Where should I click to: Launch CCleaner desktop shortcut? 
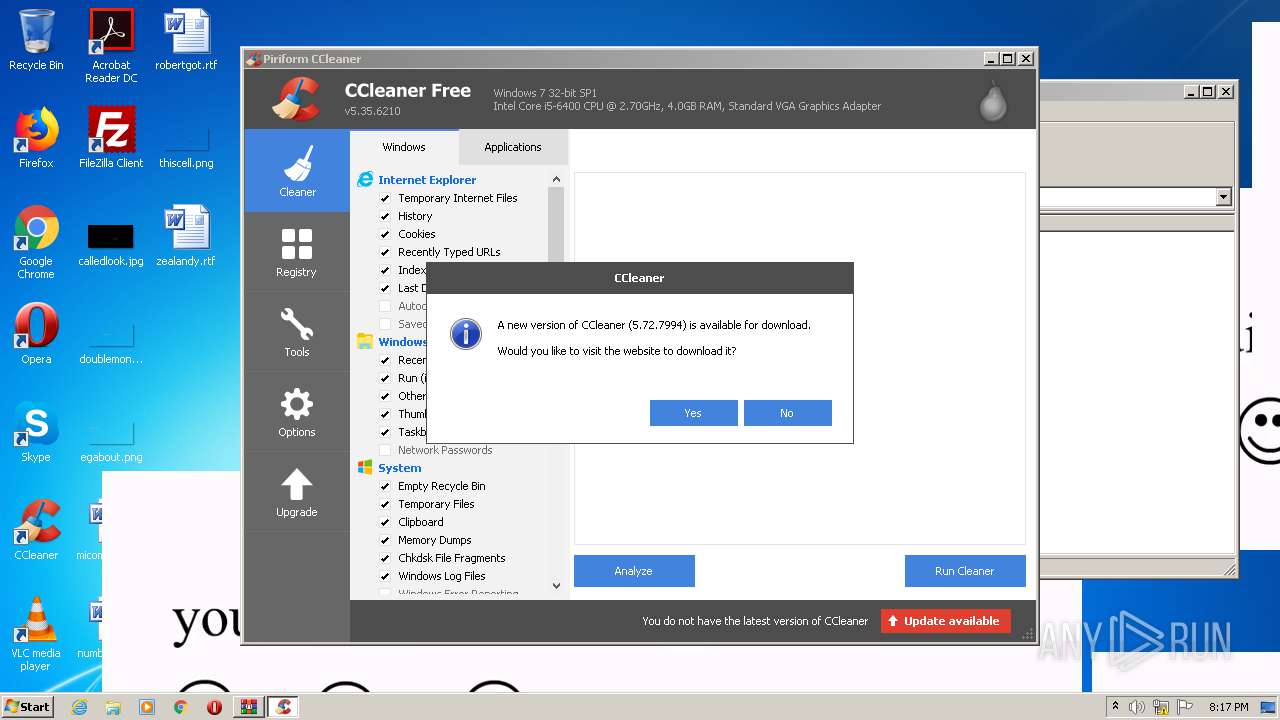coord(36,530)
